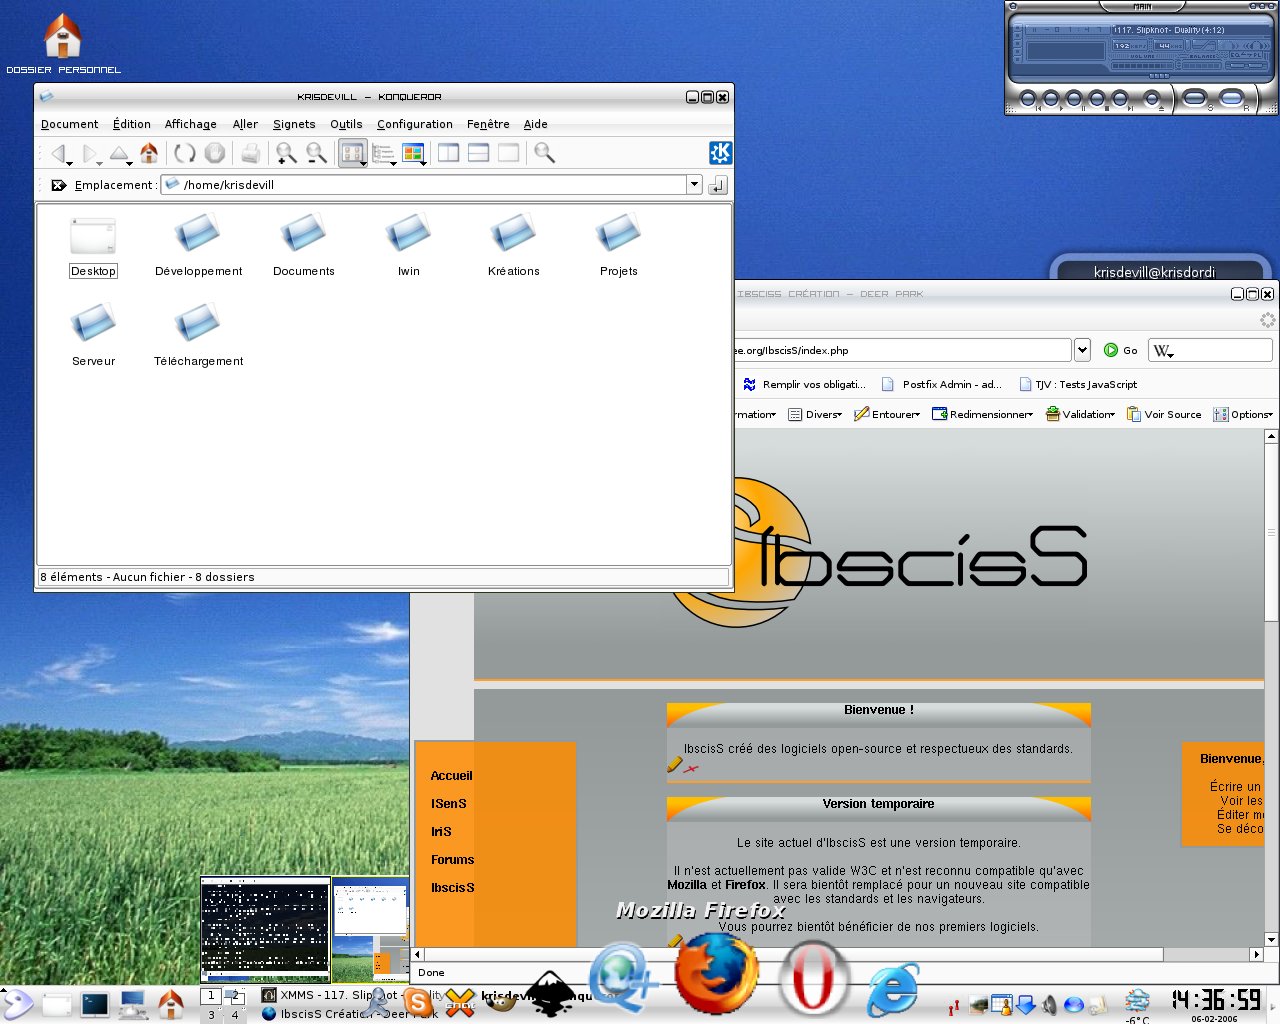Expand the Firefox URL bar dropdown
The width and height of the screenshot is (1280, 1024).
[1082, 350]
